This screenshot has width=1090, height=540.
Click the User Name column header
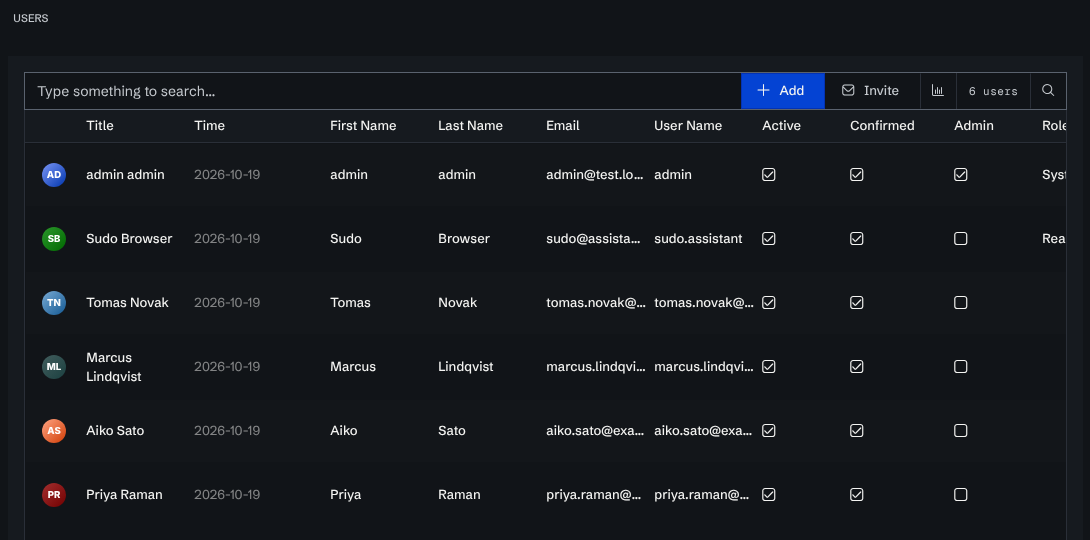(688, 126)
